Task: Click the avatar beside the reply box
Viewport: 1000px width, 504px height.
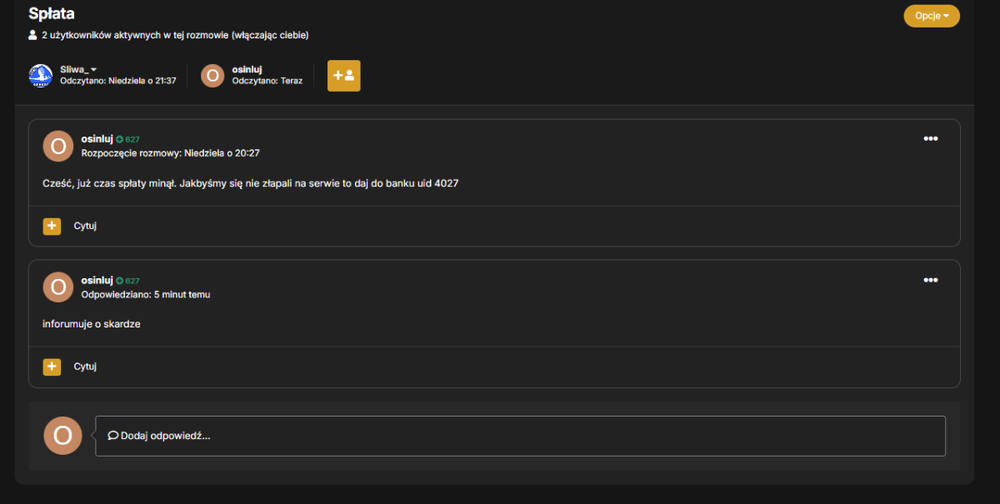Action: 62,436
